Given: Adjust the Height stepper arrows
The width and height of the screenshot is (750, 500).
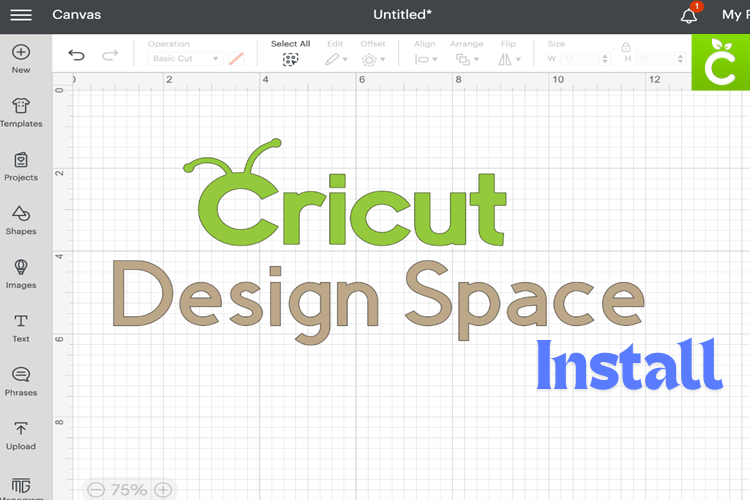Looking at the screenshot, I should coord(680,59).
